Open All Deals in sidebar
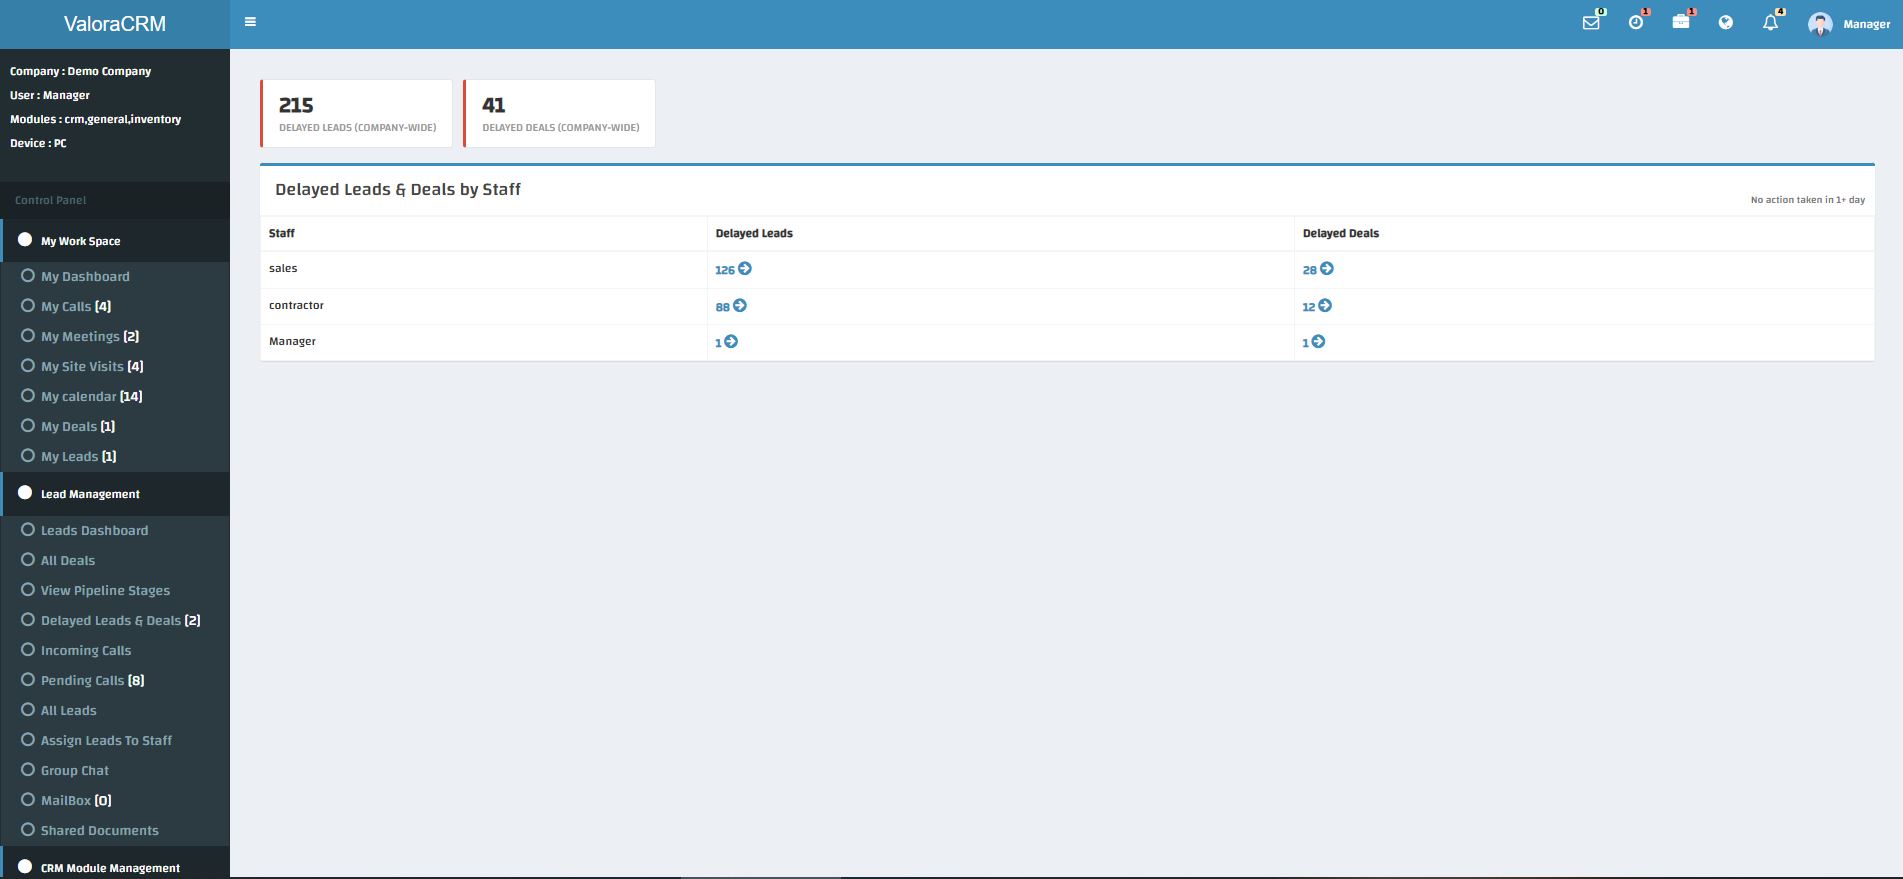This screenshot has width=1903, height=879. pyautogui.click(x=68, y=560)
